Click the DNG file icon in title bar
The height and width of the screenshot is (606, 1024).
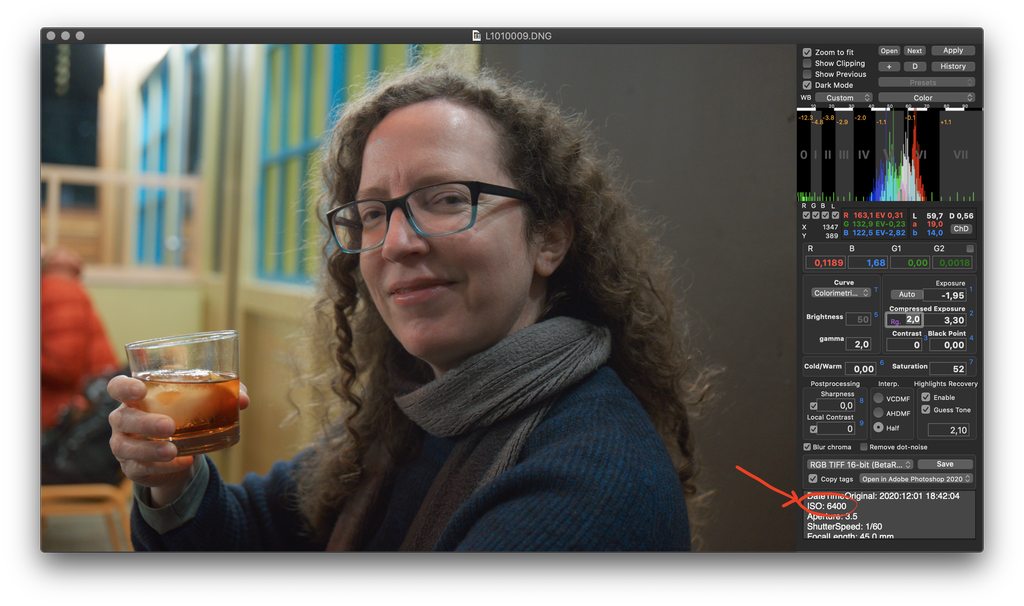pyautogui.click(x=477, y=36)
